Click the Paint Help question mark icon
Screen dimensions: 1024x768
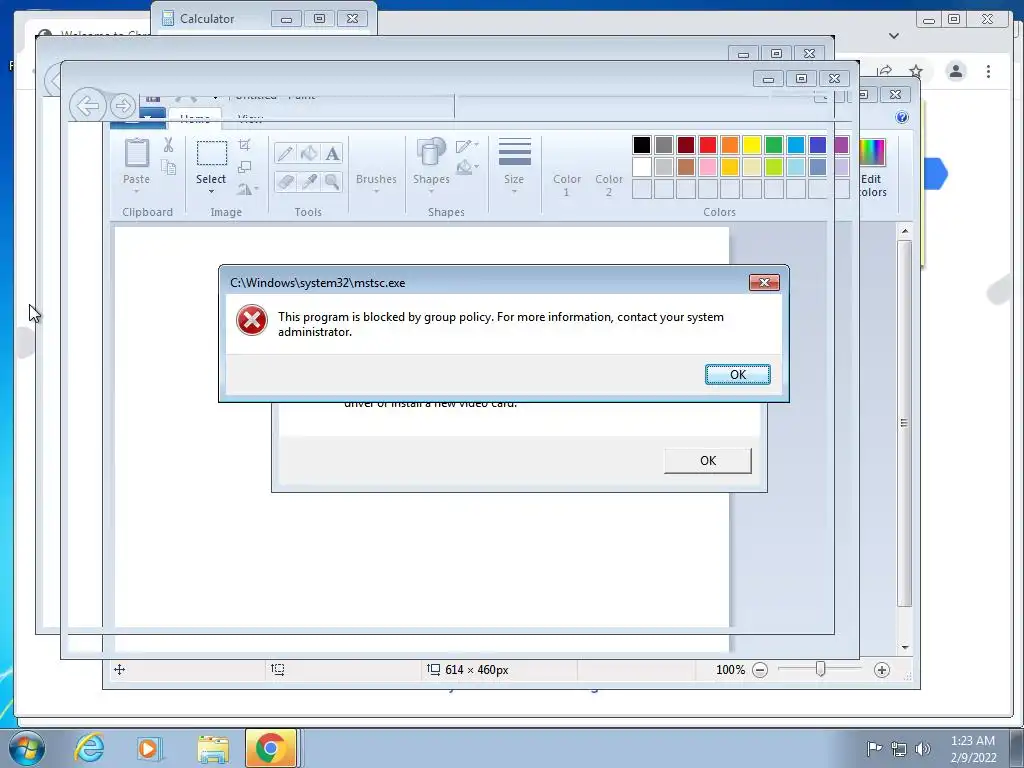pyautogui.click(x=902, y=118)
